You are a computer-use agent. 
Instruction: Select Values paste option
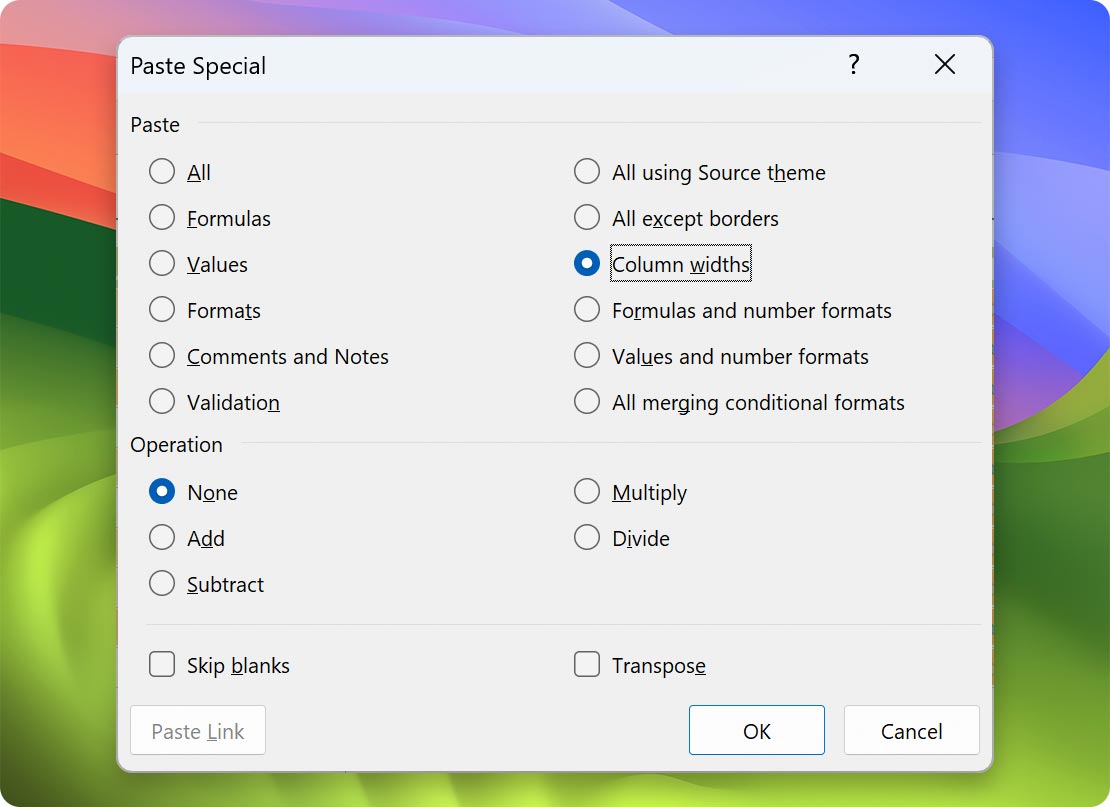pos(162,264)
